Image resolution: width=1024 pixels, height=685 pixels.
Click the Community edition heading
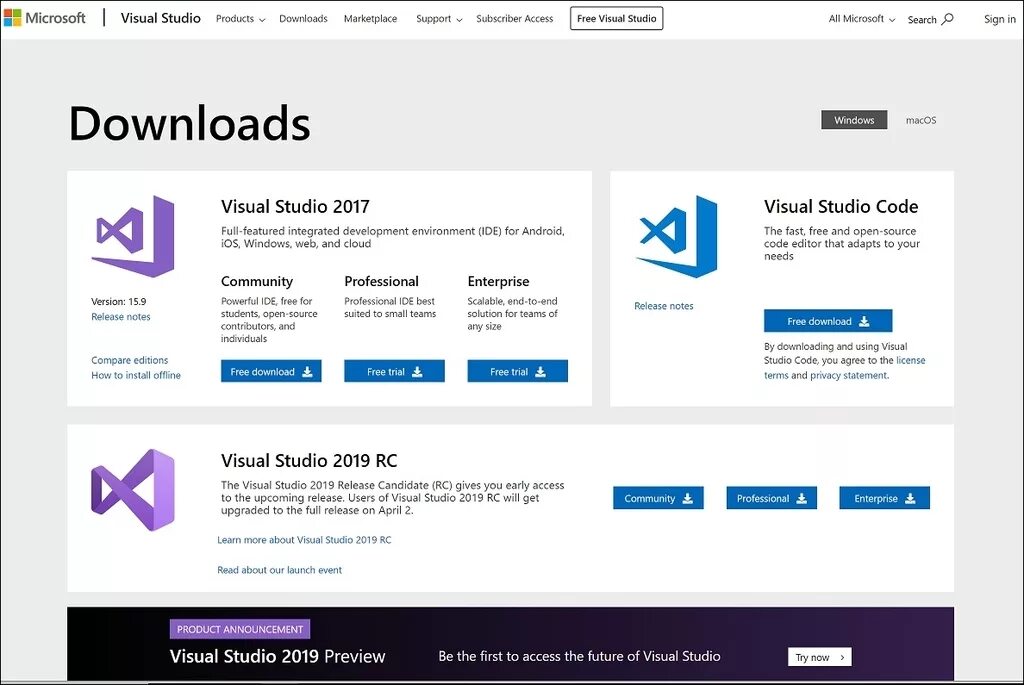257,281
